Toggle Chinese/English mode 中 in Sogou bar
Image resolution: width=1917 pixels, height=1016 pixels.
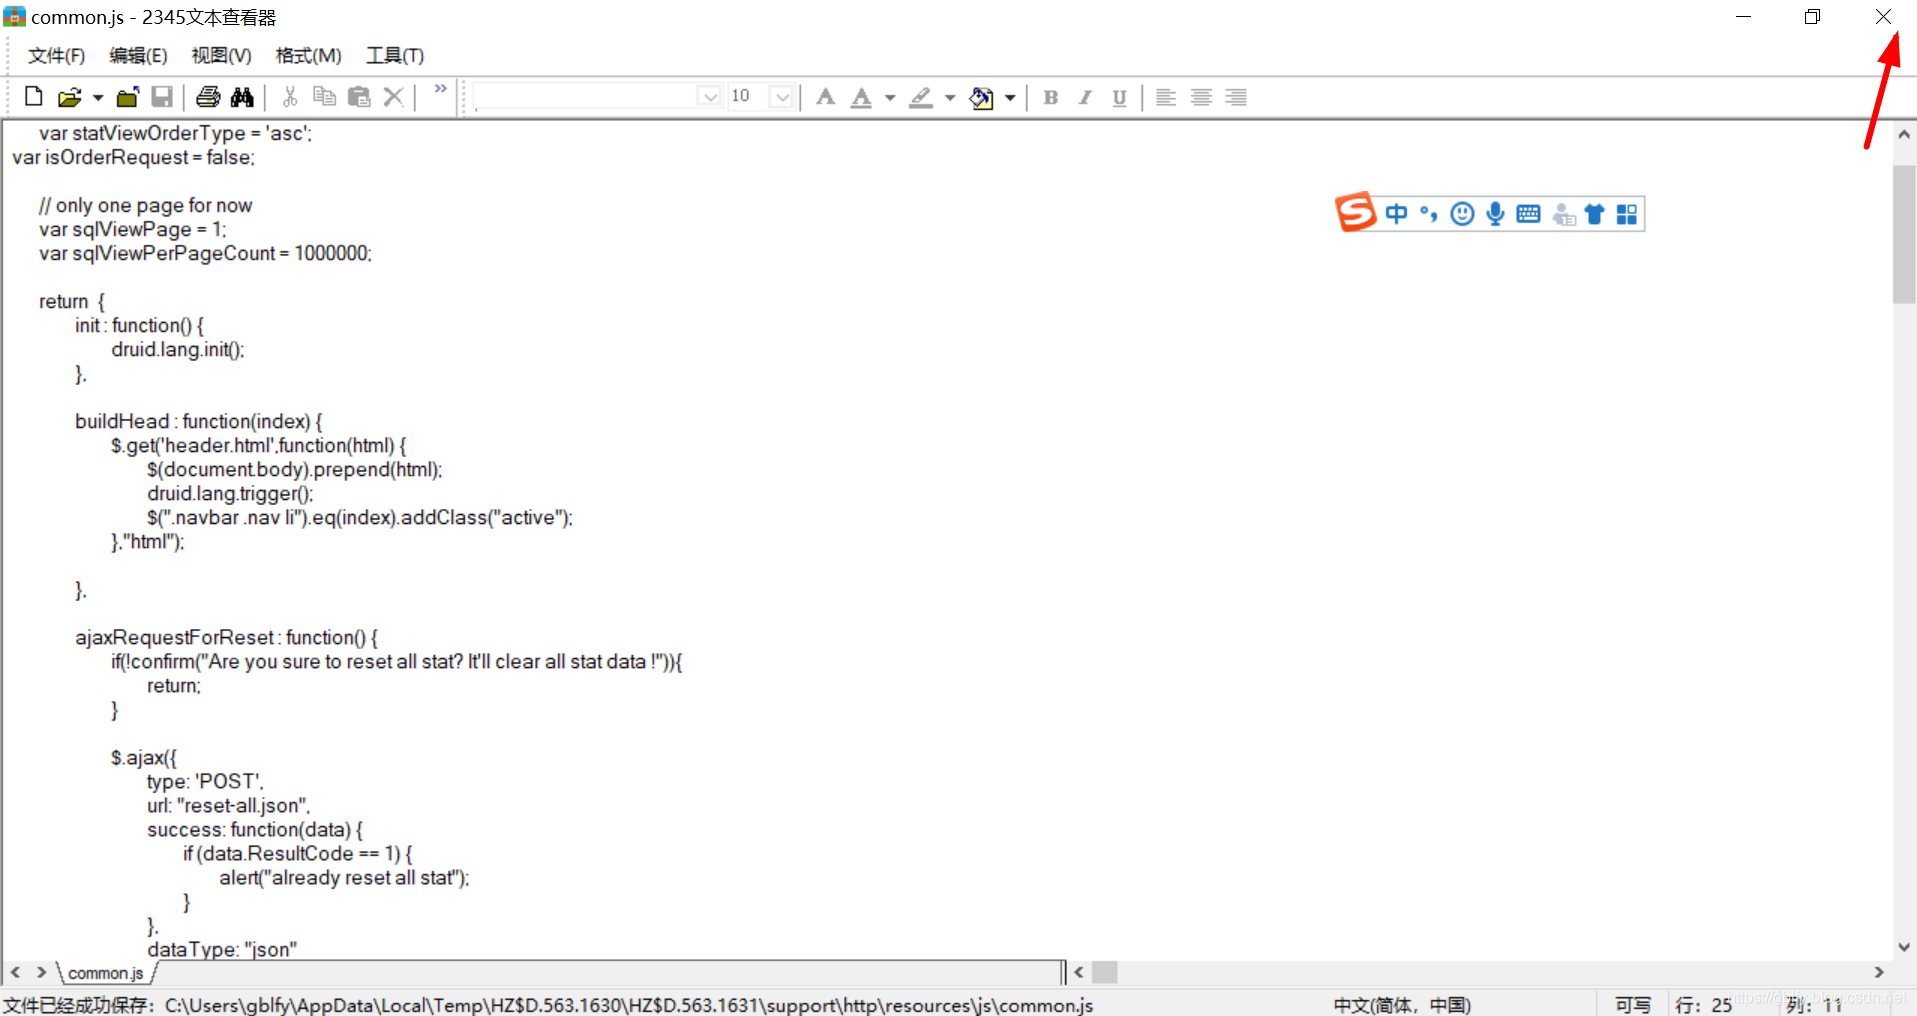tap(1396, 213)
